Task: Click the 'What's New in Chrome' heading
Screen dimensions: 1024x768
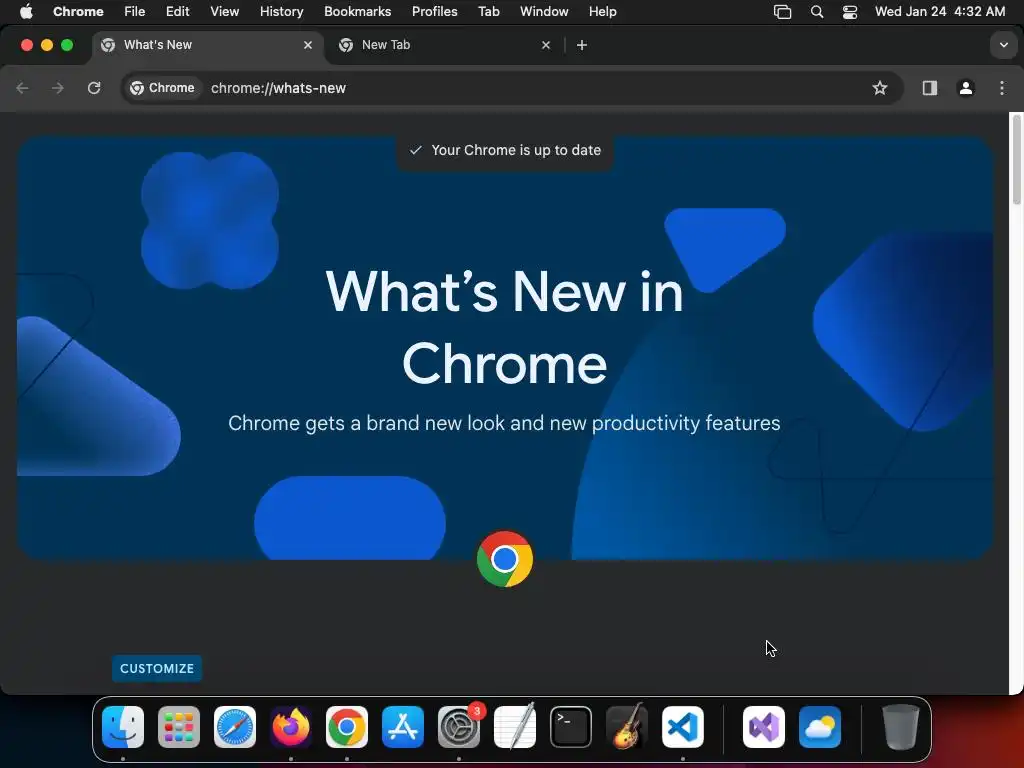Action: [x=504, y=327]
